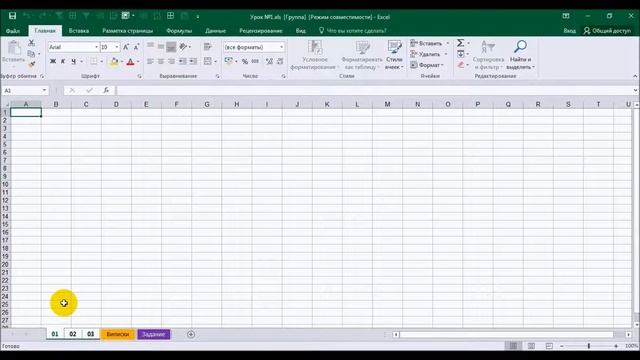Open the Файл menu tab
Viewport: 640px width, 360px height.
[x=13, y=31]
